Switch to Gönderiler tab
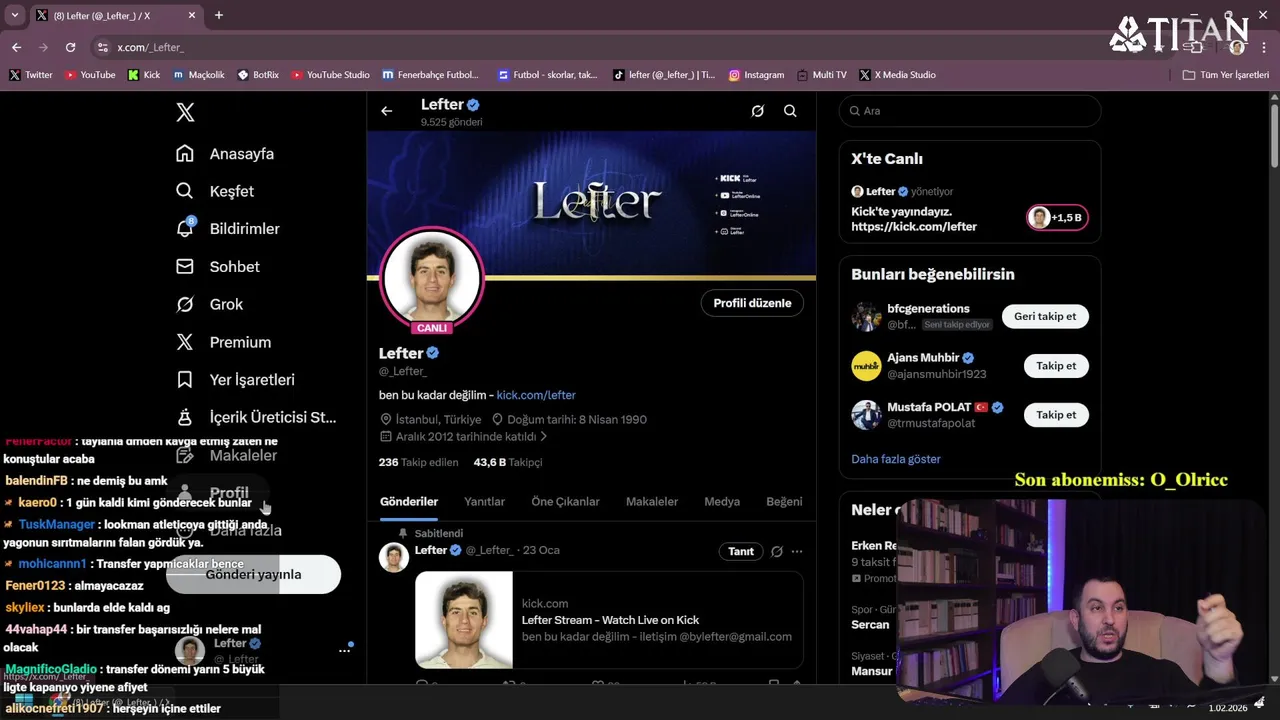 click(409, 502)
